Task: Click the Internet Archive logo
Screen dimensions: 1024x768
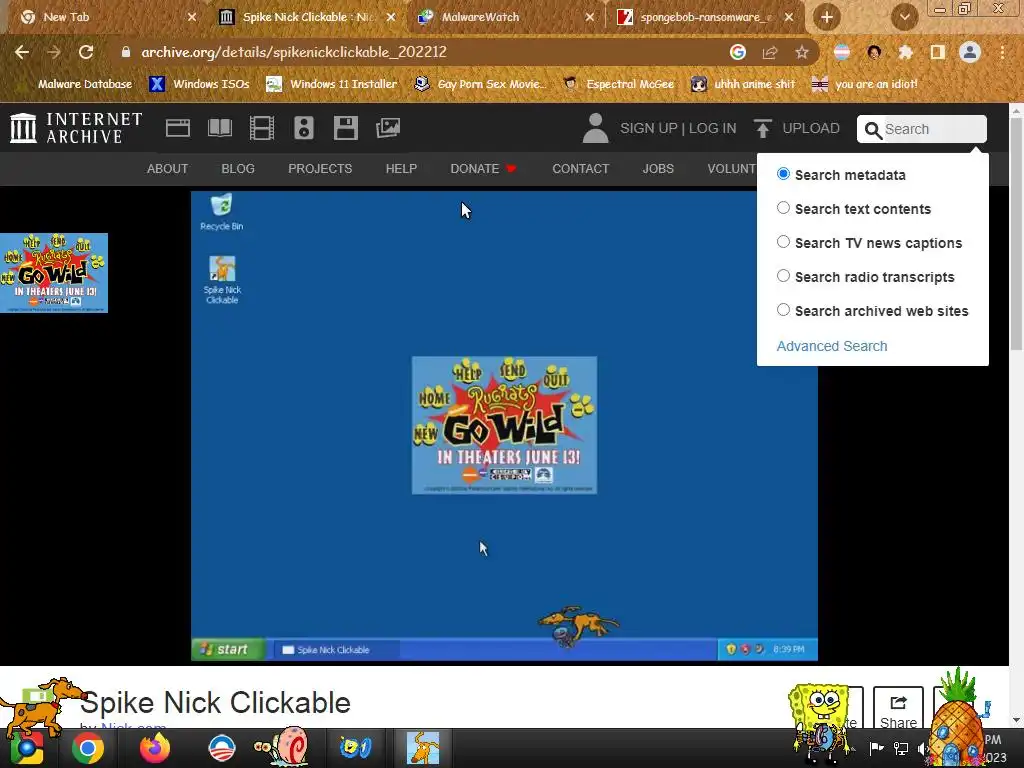Action: pyautogui.click(x=76, y=128)
